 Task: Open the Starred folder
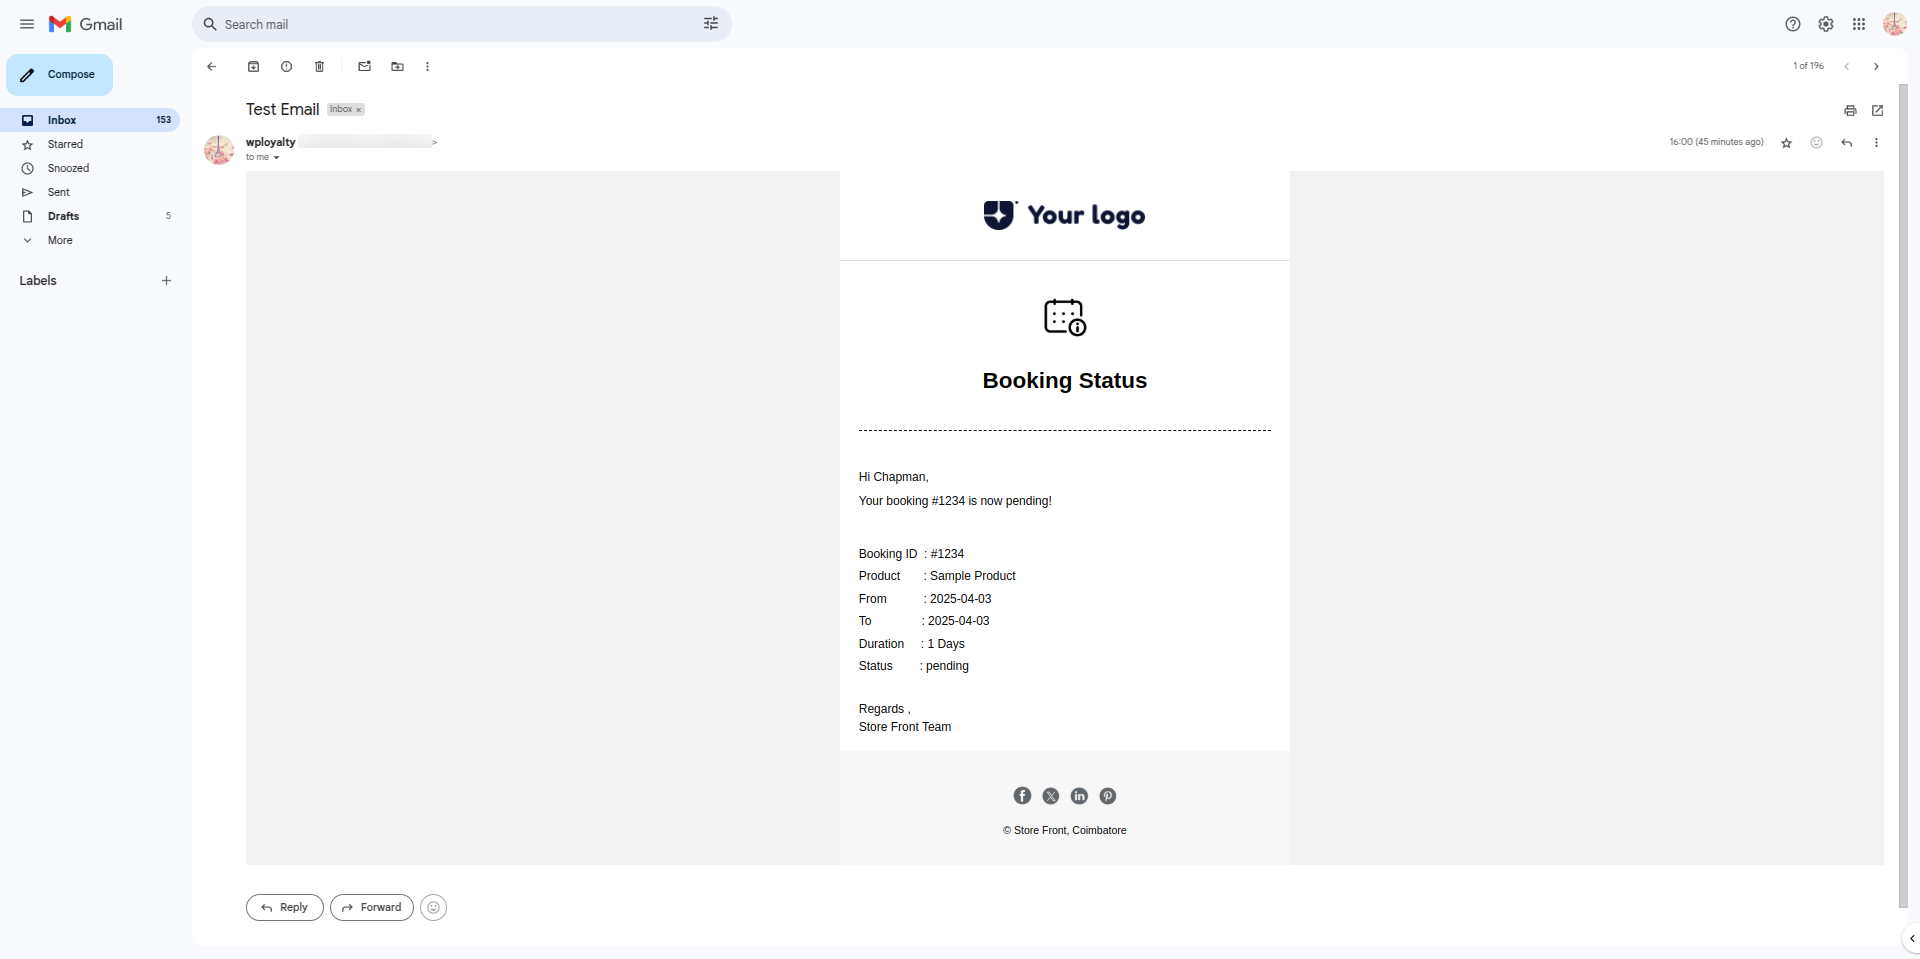click(65, 144)
